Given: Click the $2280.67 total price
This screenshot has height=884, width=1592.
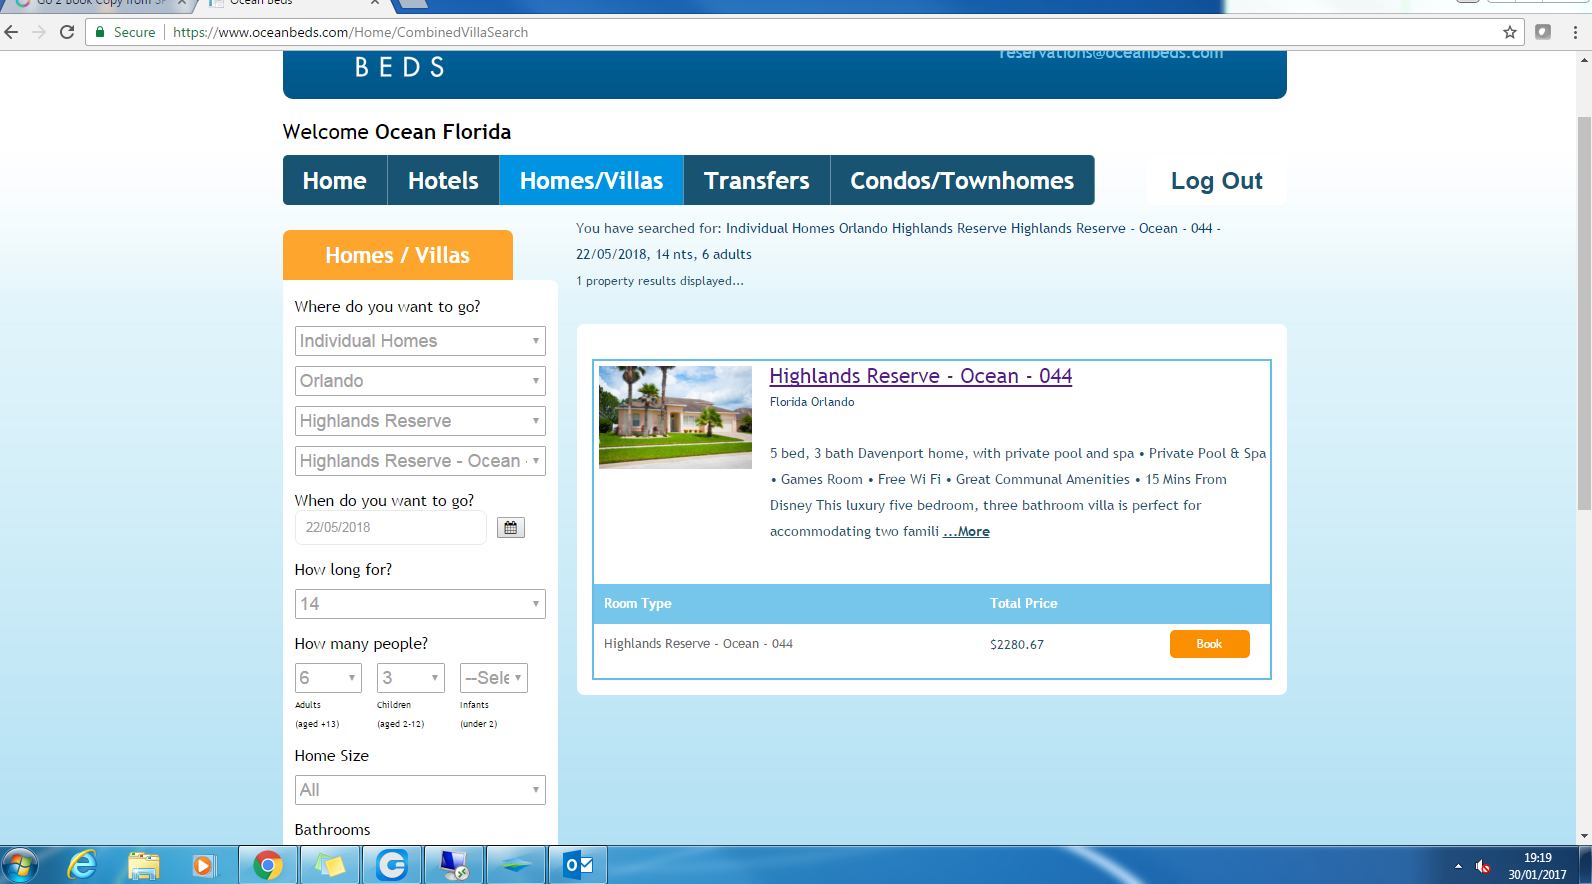Looking at the screenshot, I should pos(1017,645).
